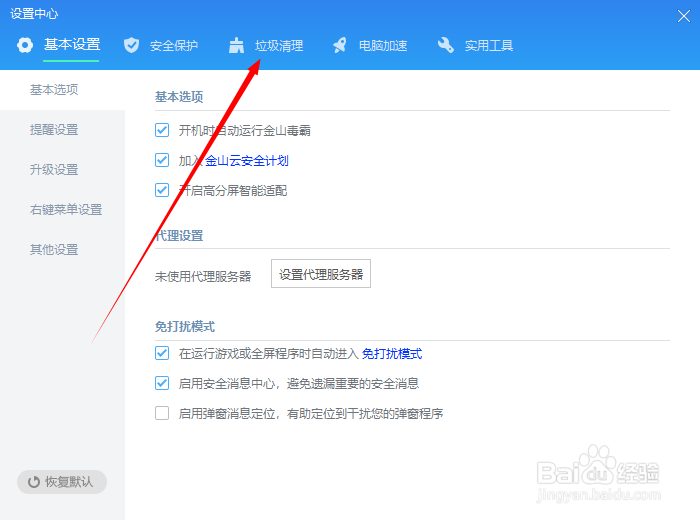
Task: Open the blue 免打扰模式 link
Action: click(x=392, y=354)
